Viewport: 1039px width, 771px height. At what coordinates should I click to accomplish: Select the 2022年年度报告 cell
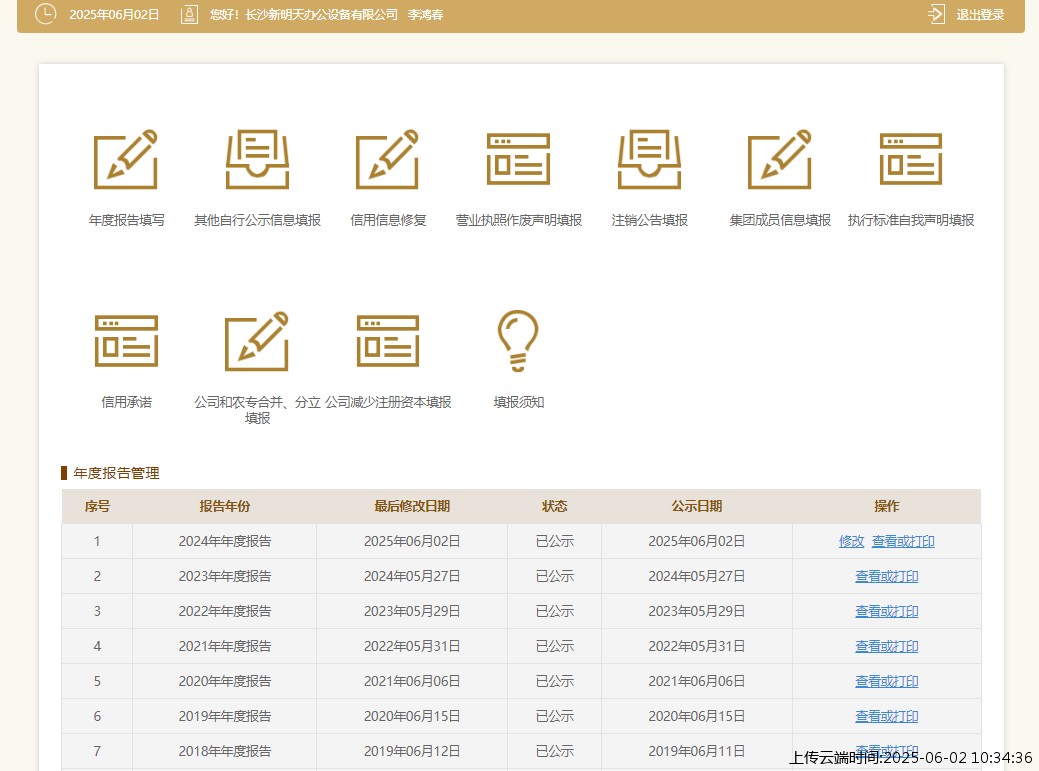pos(225,611)
